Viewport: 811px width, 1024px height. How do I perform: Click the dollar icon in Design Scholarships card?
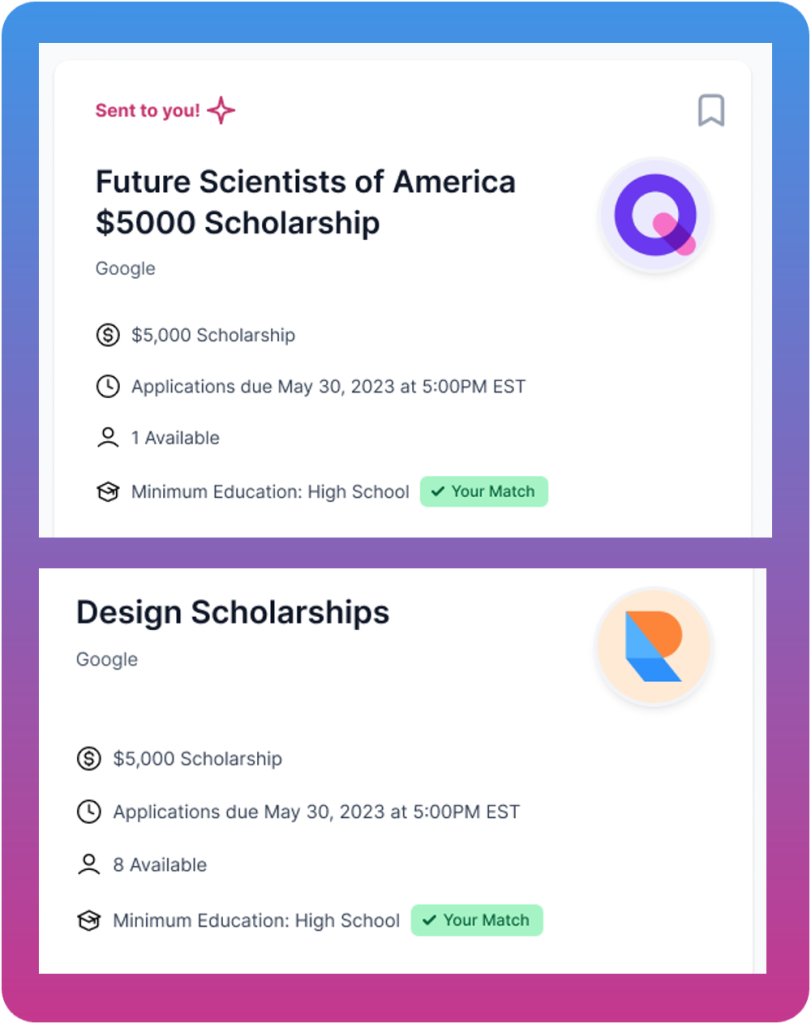89,759
